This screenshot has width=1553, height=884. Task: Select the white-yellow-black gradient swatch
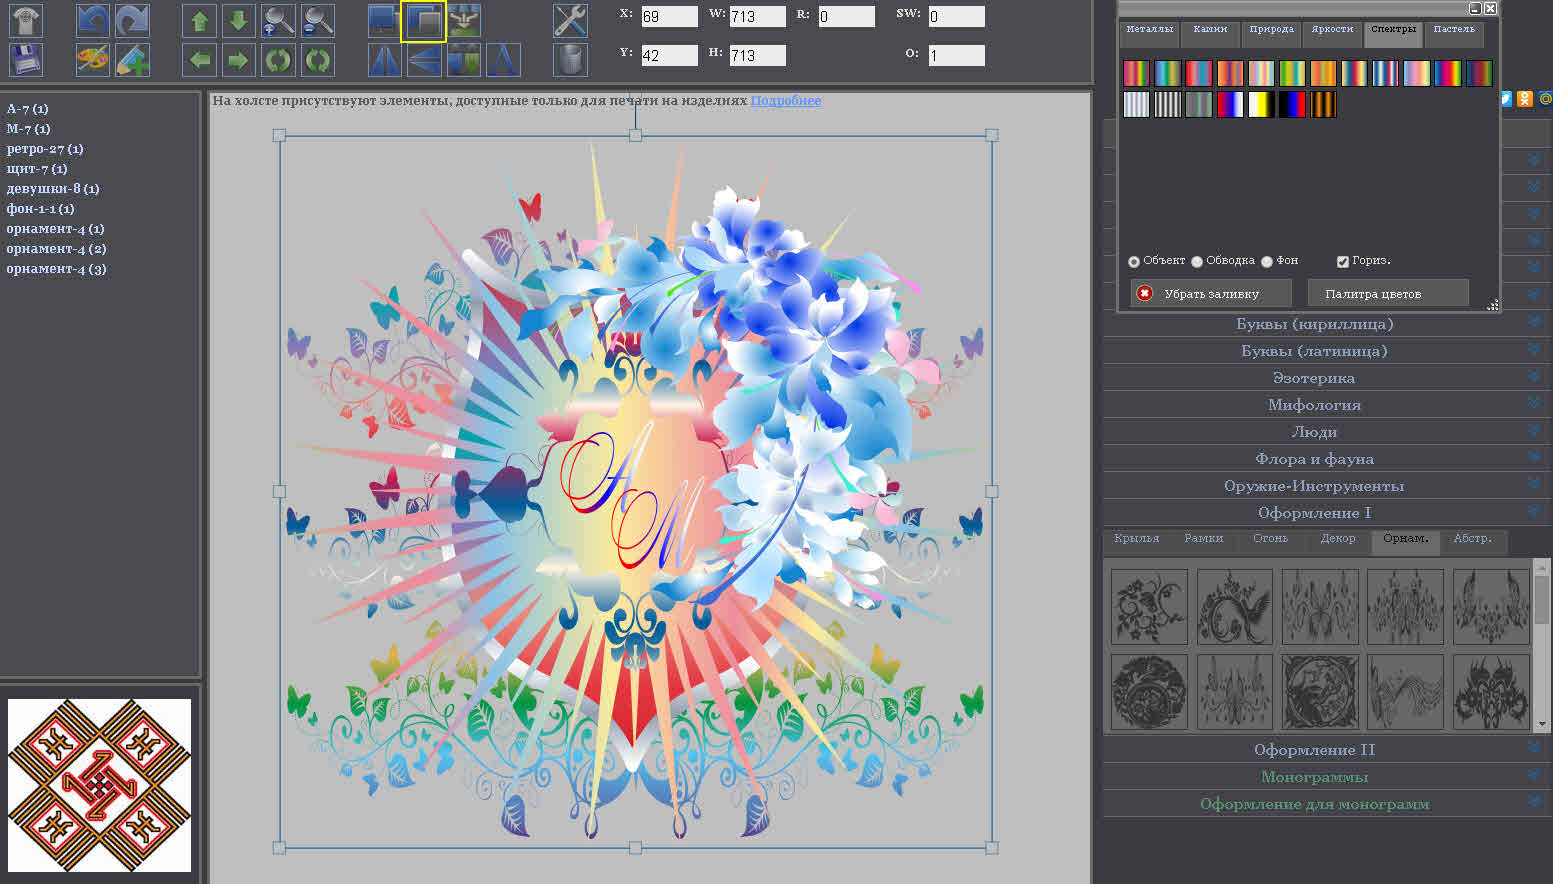(1261, 104)
